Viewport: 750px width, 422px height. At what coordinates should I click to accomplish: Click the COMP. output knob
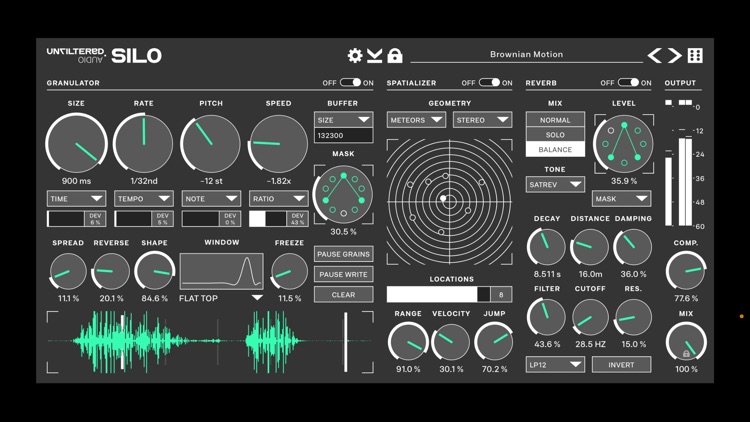click(x=686, y=271)
